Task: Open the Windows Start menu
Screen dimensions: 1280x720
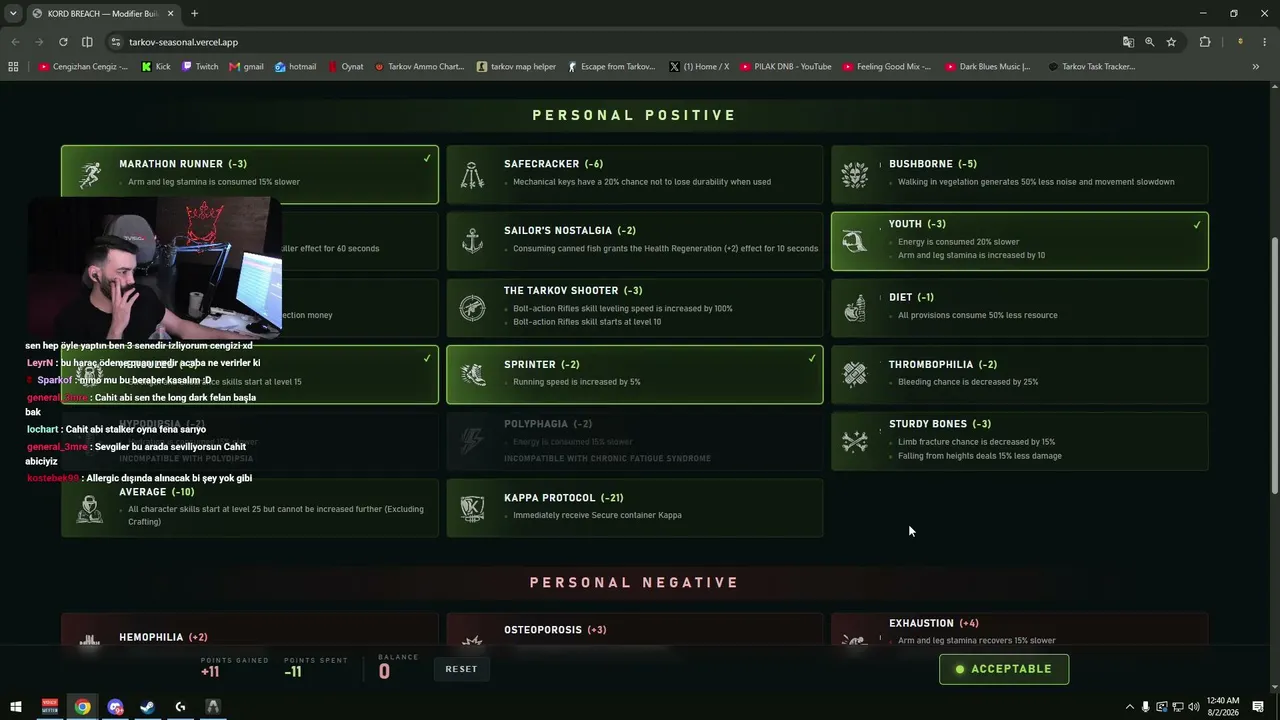Action: 16,707
